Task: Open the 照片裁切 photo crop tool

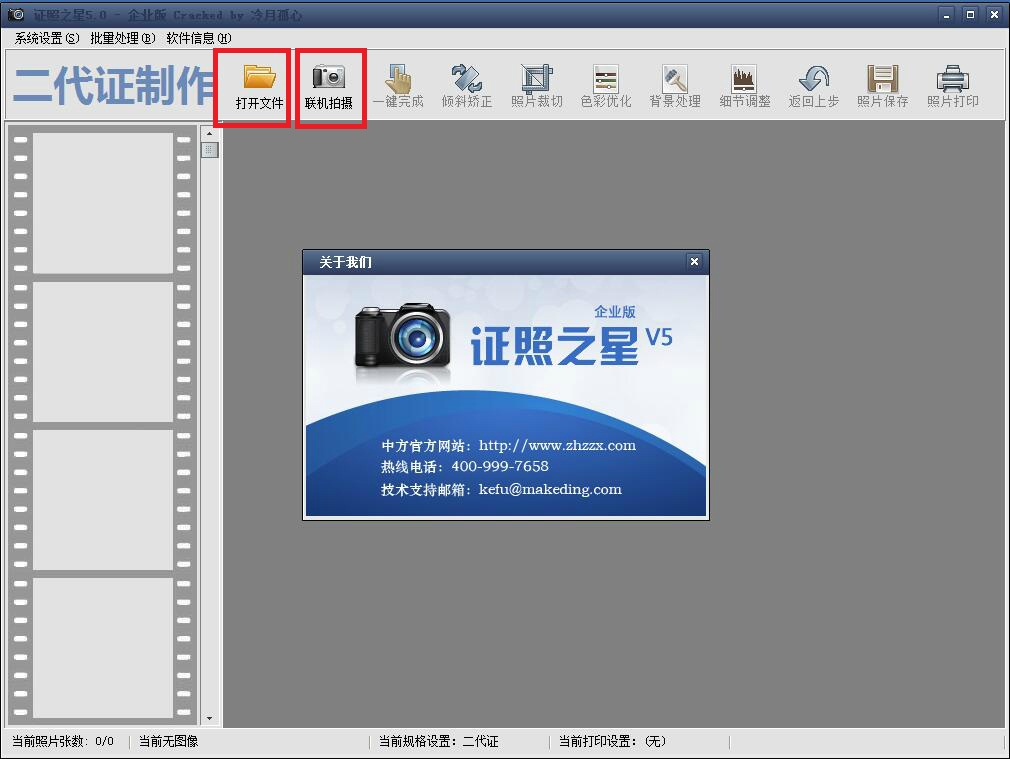Action: (536, 85)
